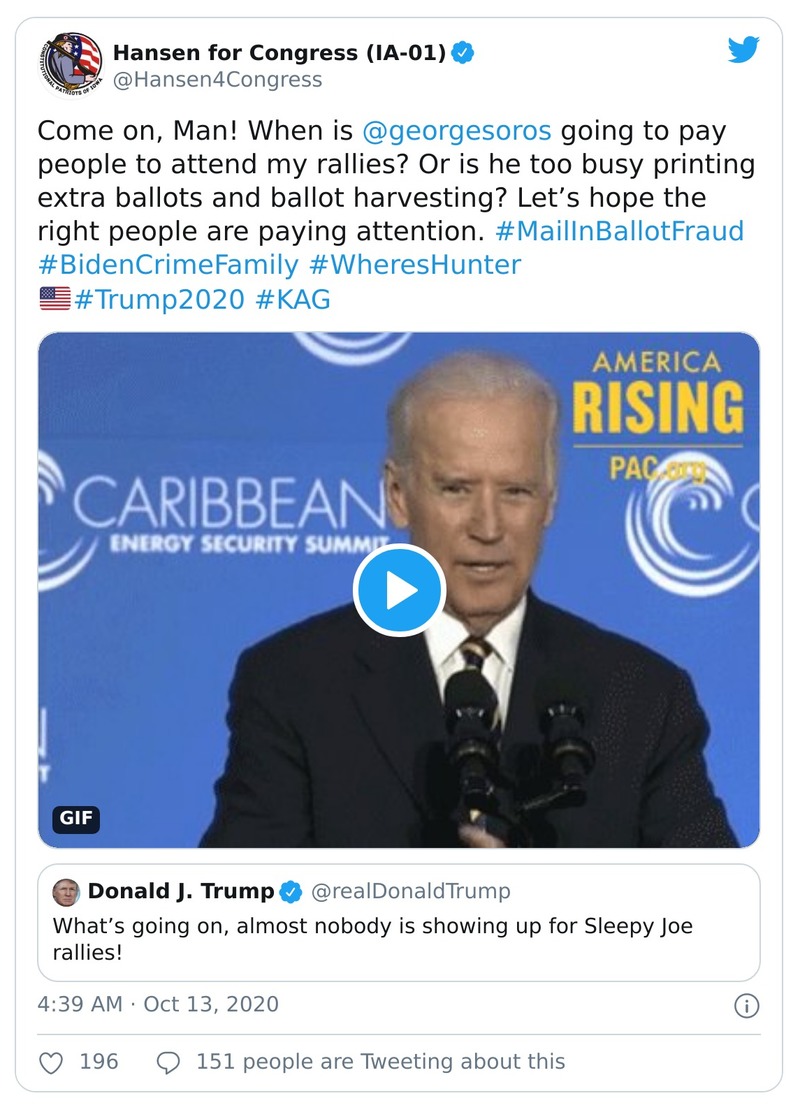Click the blue verified badge beside Hansen for Congress
Image resolution: width=800 pixels, height=1112 pixels.
pos(462,52)
